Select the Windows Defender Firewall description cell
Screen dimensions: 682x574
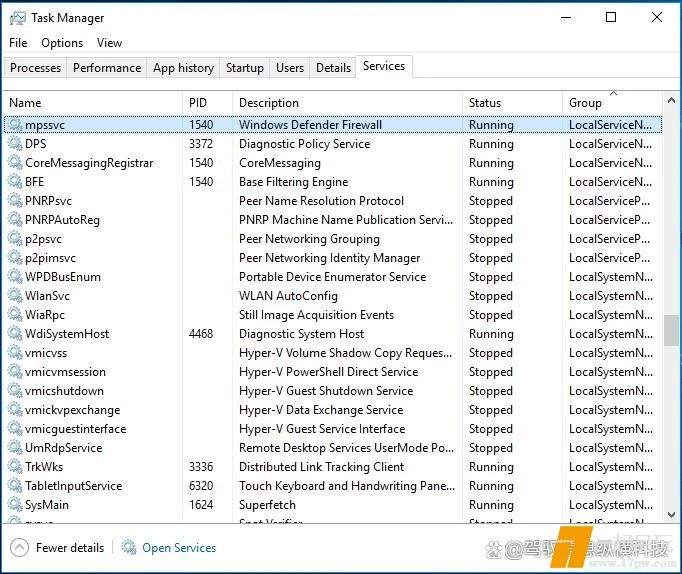[x=311, y=125]
